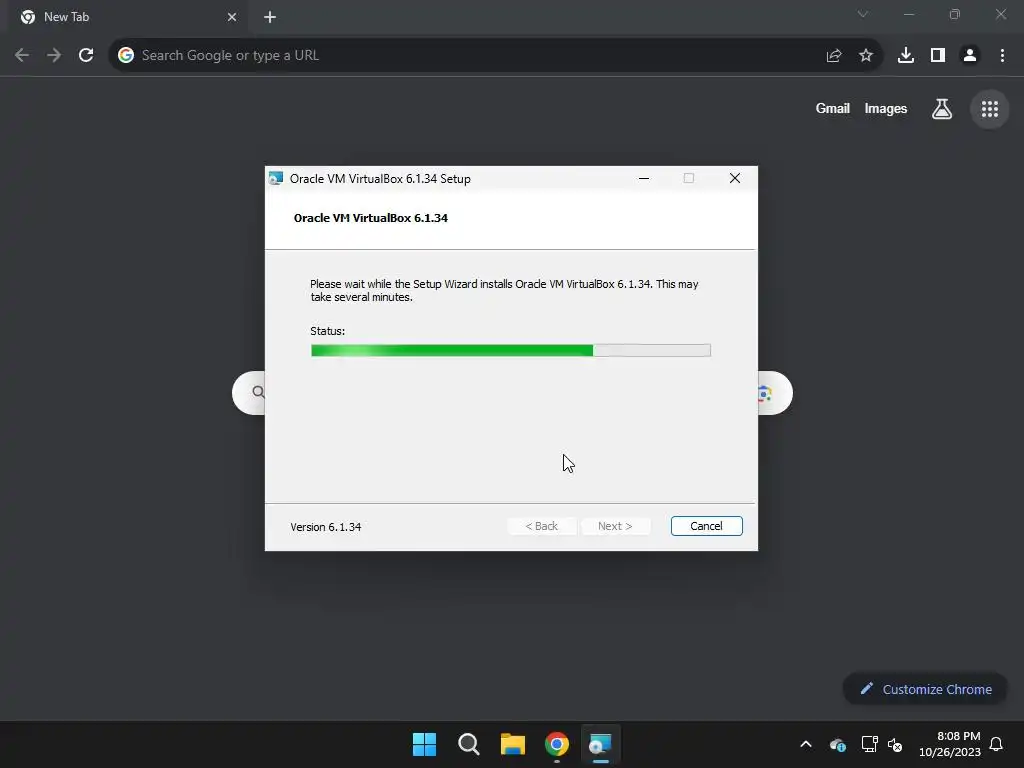Open network status tray icon
The image size is (1024, 768).
tap(869, 744)
